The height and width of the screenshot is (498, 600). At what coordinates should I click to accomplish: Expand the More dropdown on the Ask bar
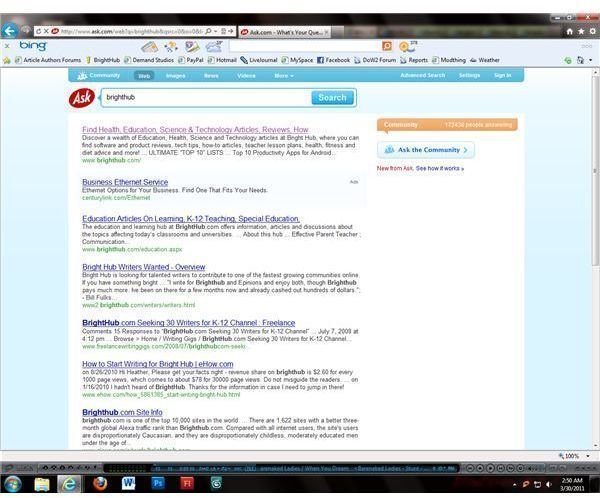284,76
